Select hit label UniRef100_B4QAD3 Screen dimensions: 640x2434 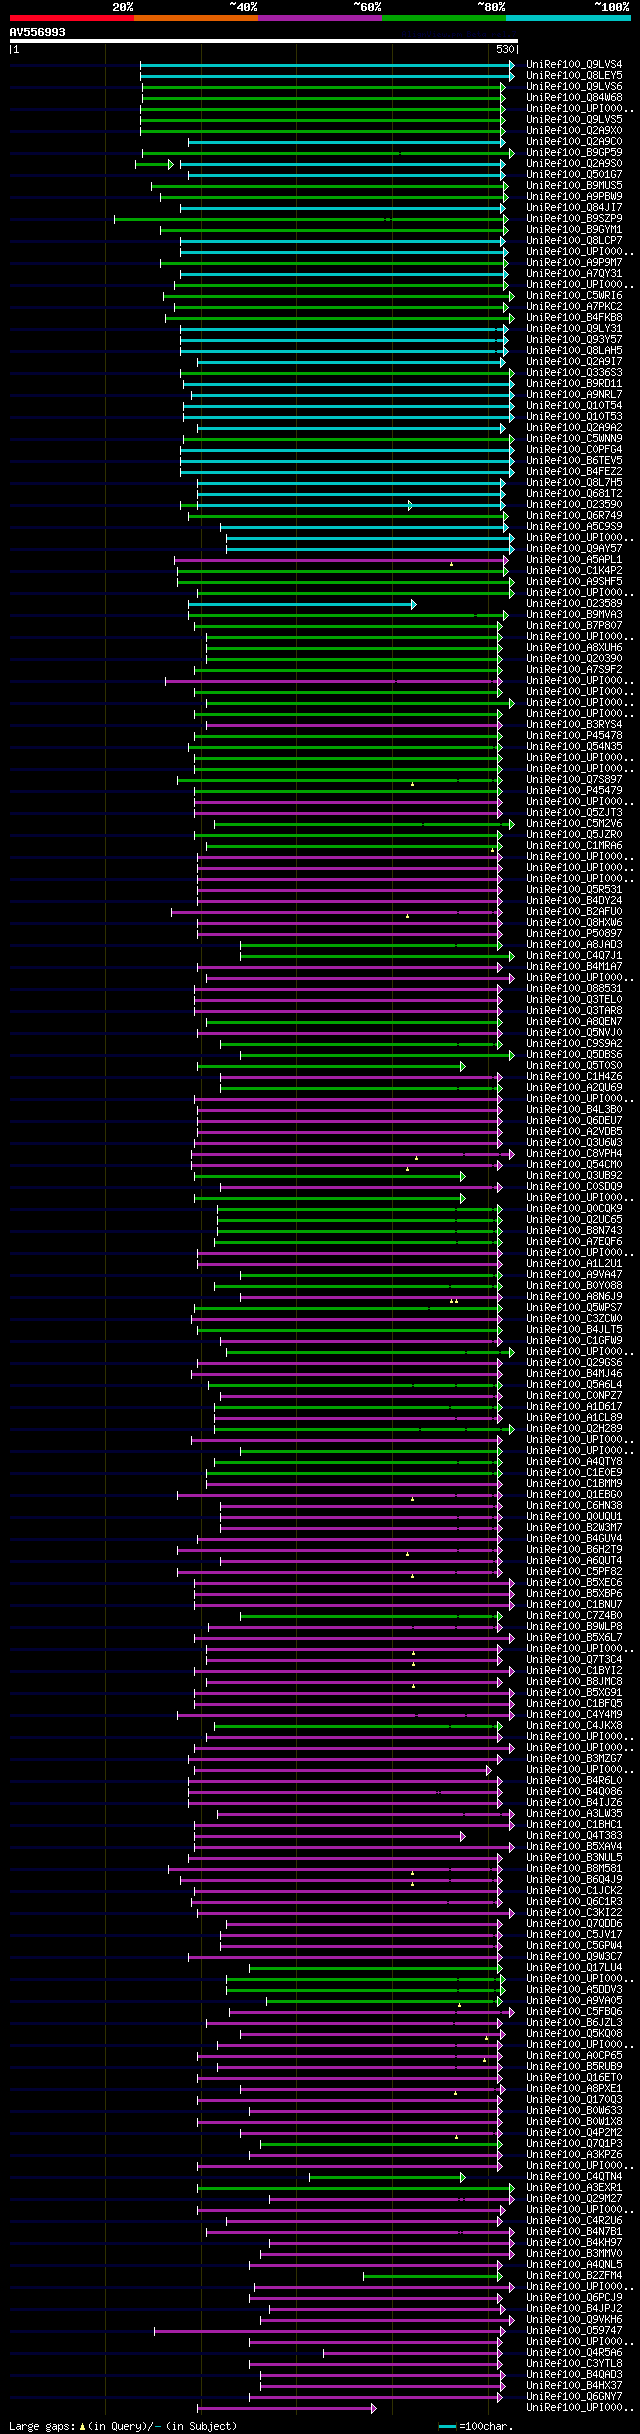pos(574,2374)
